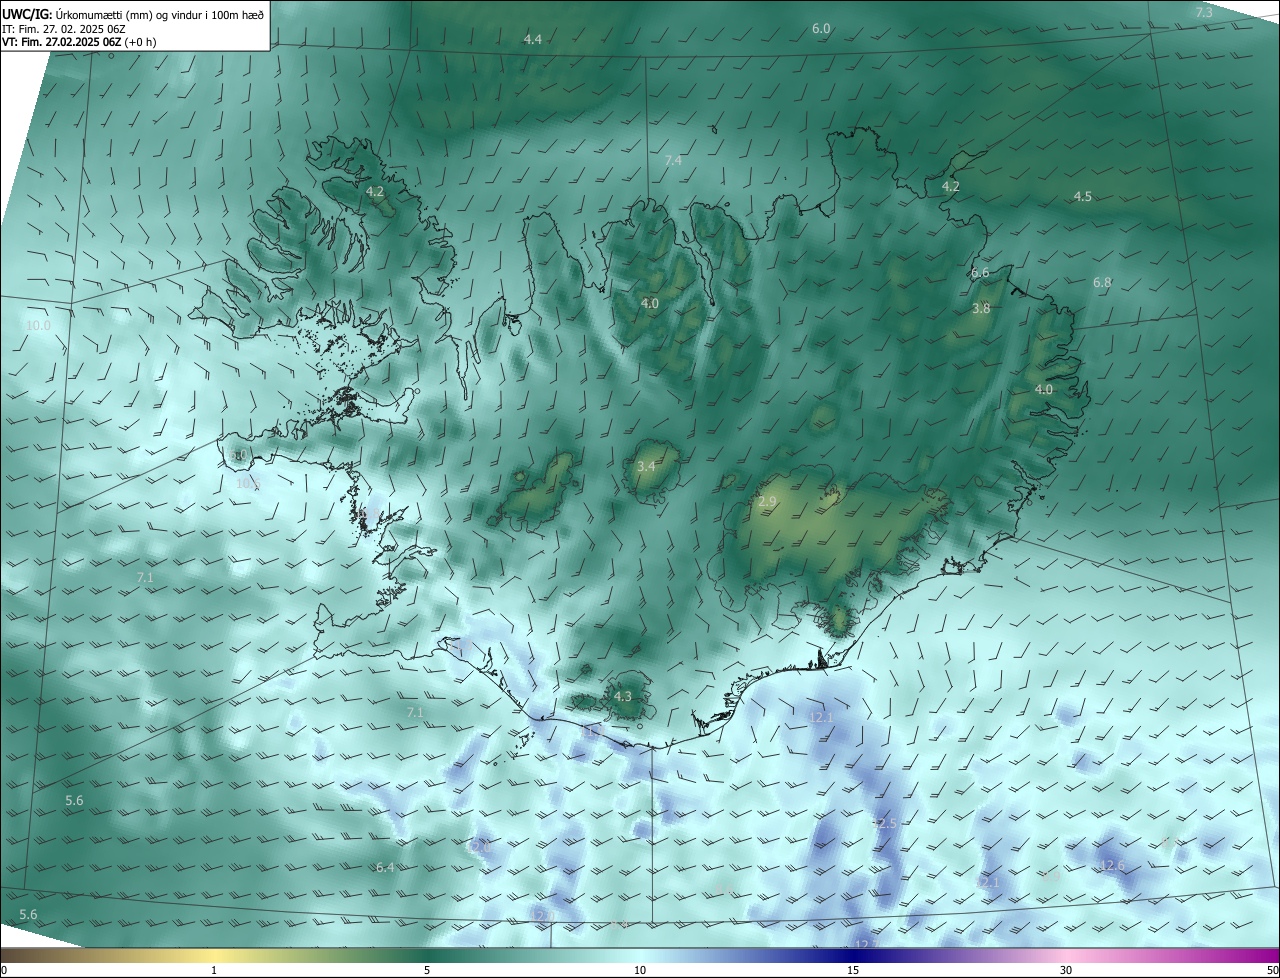Click the 6.6 value on the northeast coast

[980, 273]
